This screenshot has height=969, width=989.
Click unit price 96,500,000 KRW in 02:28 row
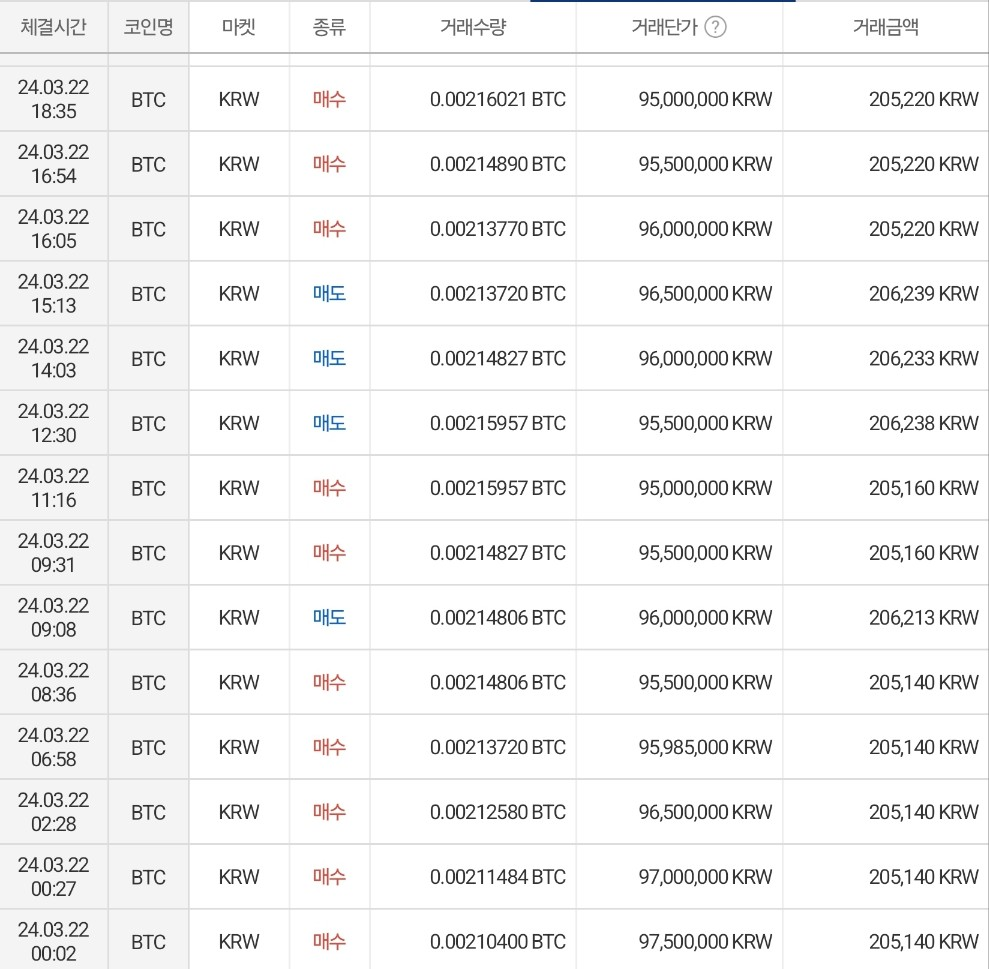tap(705, 812)
